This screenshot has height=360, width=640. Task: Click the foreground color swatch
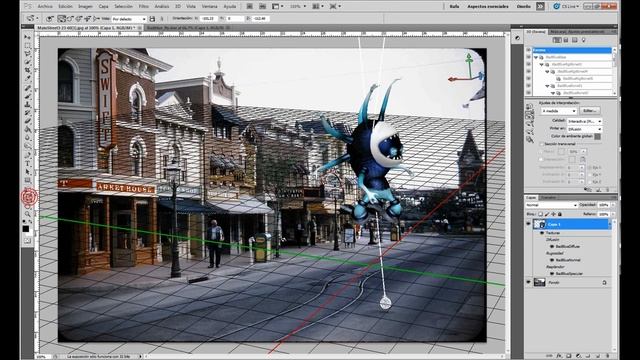click(26, 229)
